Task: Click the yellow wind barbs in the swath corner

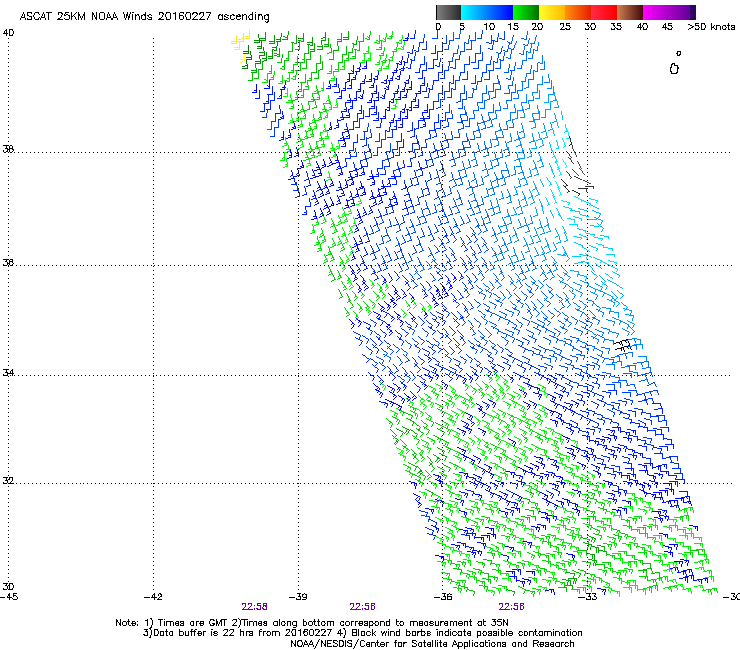Action: 241,46
